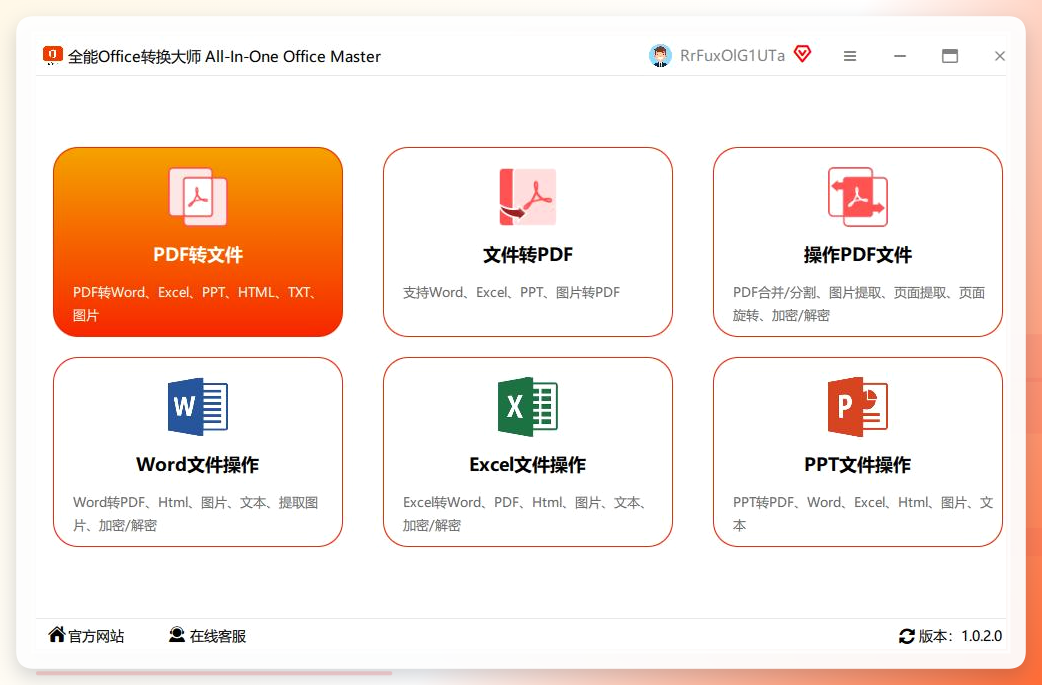The height and width of the screenshot is (685, 1042).
Task: Click the PDF转文件 title text
Action: (x=198, y=254)
